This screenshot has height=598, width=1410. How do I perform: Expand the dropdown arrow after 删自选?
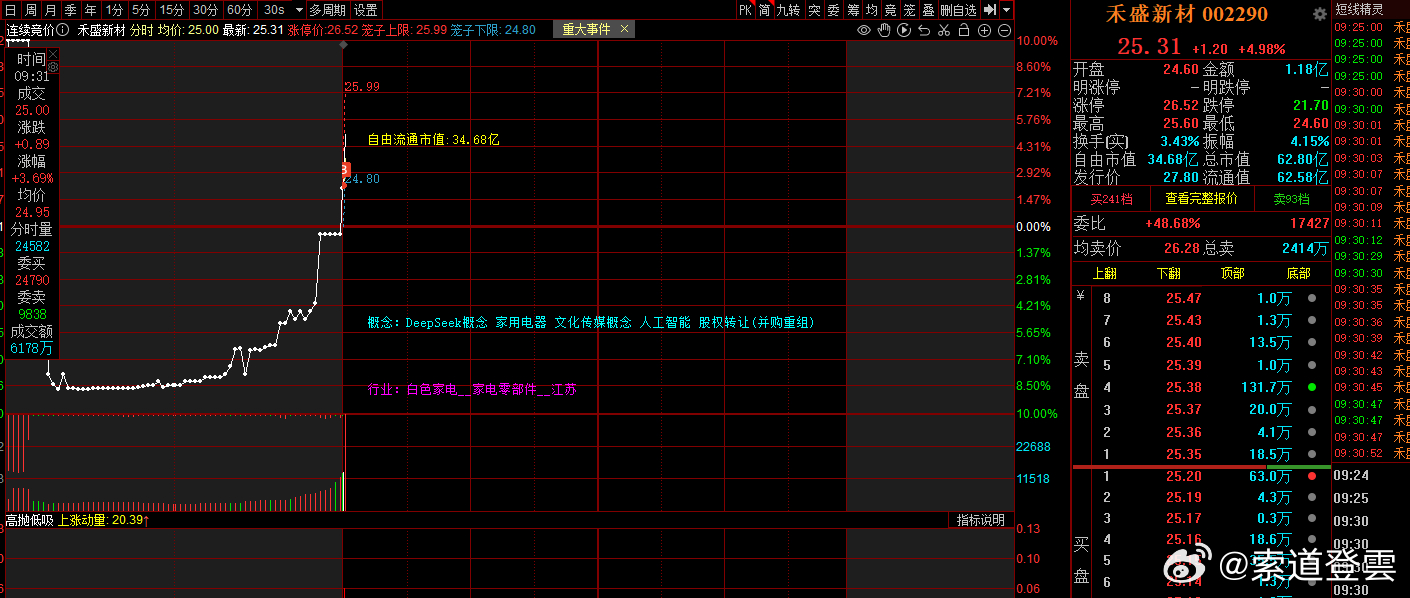pos(1005,10)
